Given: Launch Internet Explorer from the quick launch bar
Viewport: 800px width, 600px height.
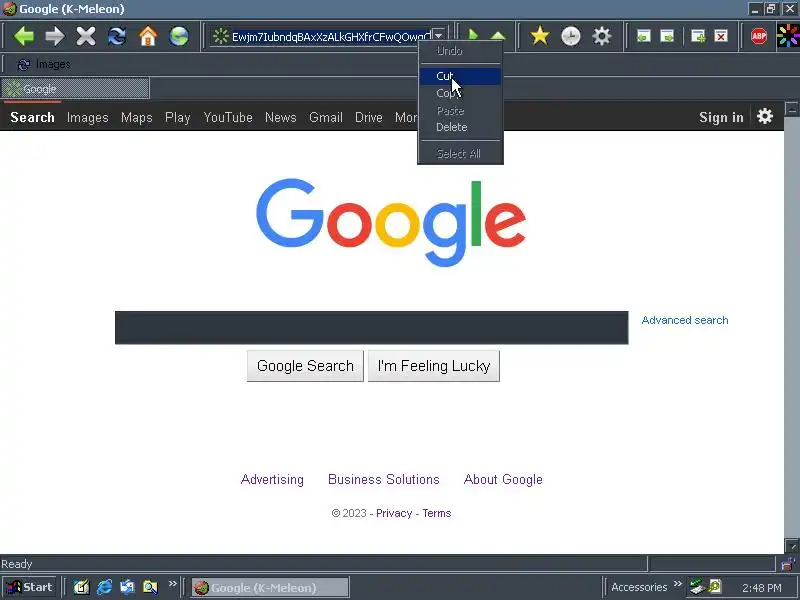Looking at the screenshot, I should pyautogui.click(x=105, y=587).
